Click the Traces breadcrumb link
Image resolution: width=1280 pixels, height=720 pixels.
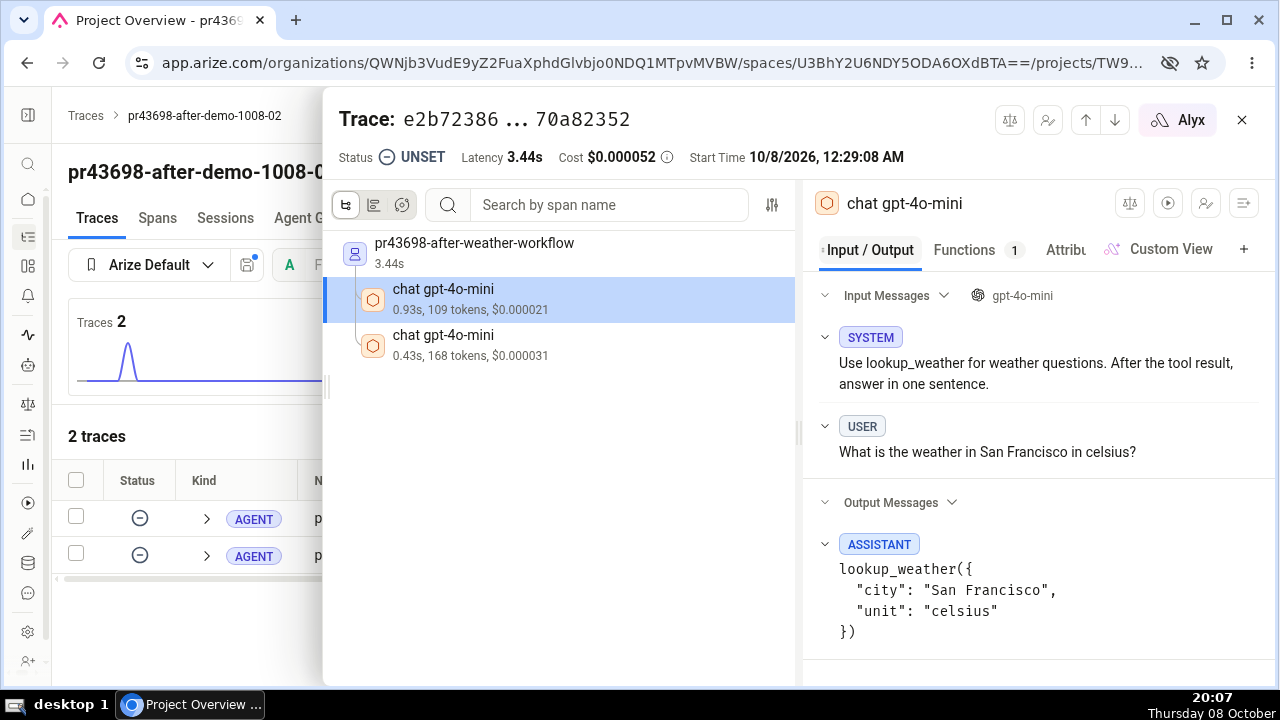tap(86, 116)
